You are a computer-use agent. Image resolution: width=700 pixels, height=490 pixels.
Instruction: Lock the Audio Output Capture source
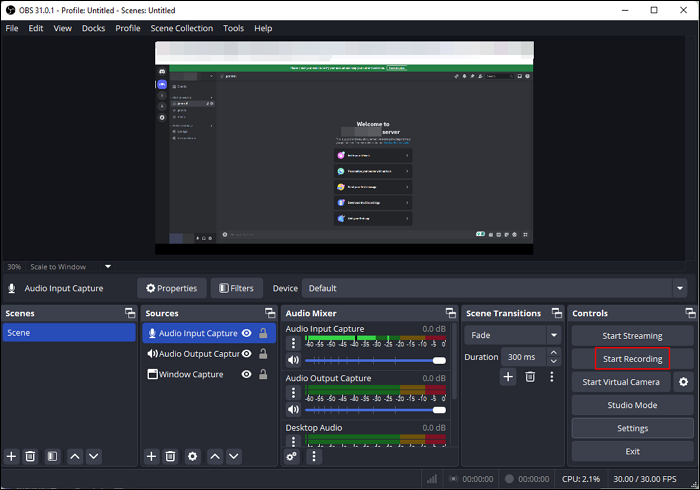(263, 354)
